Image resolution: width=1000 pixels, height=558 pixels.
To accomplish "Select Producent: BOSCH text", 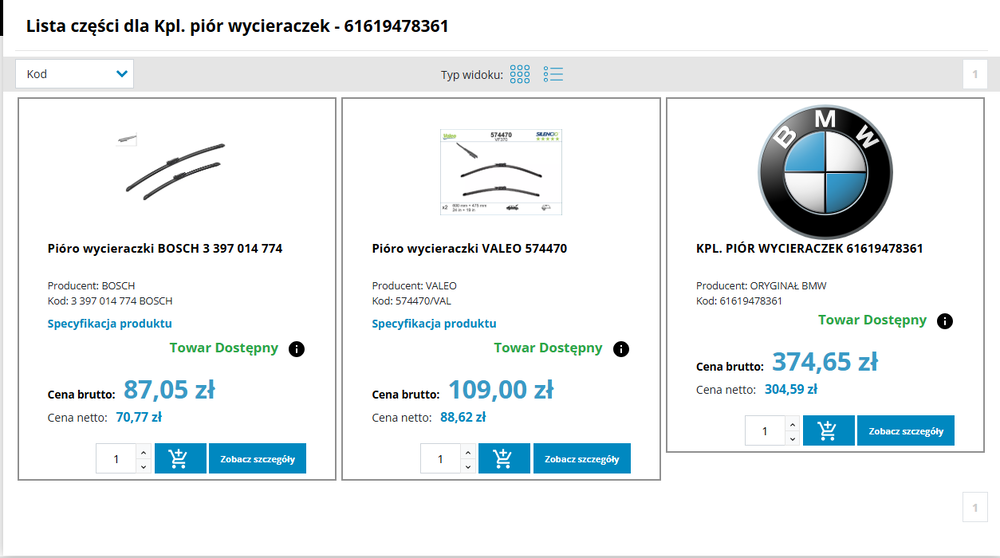I will 91,286.
